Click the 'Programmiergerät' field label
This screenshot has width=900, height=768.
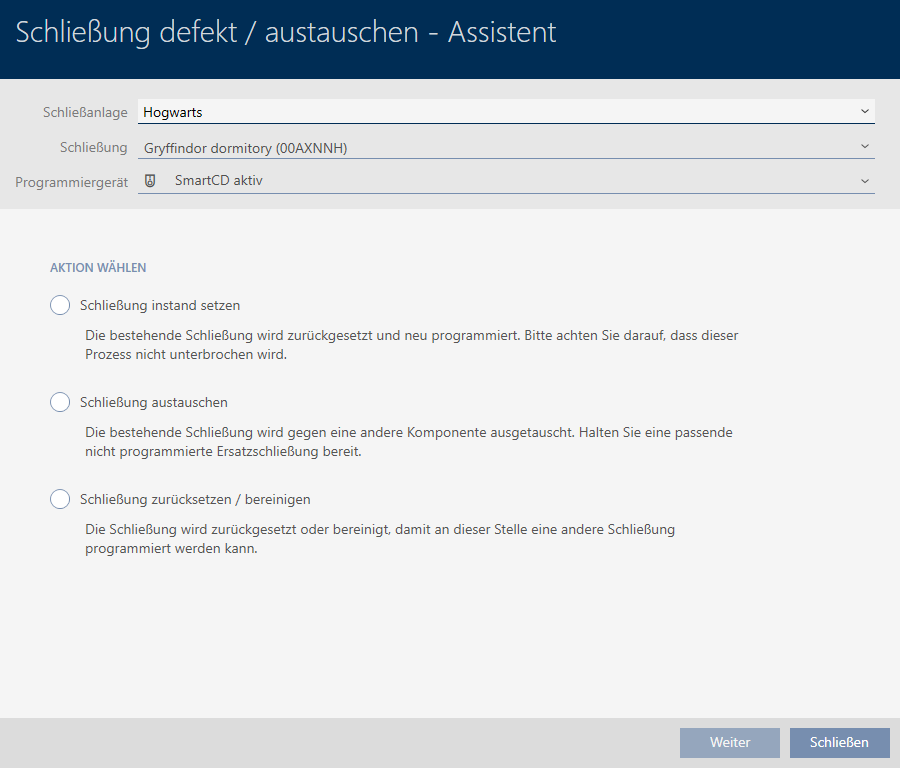72,182
